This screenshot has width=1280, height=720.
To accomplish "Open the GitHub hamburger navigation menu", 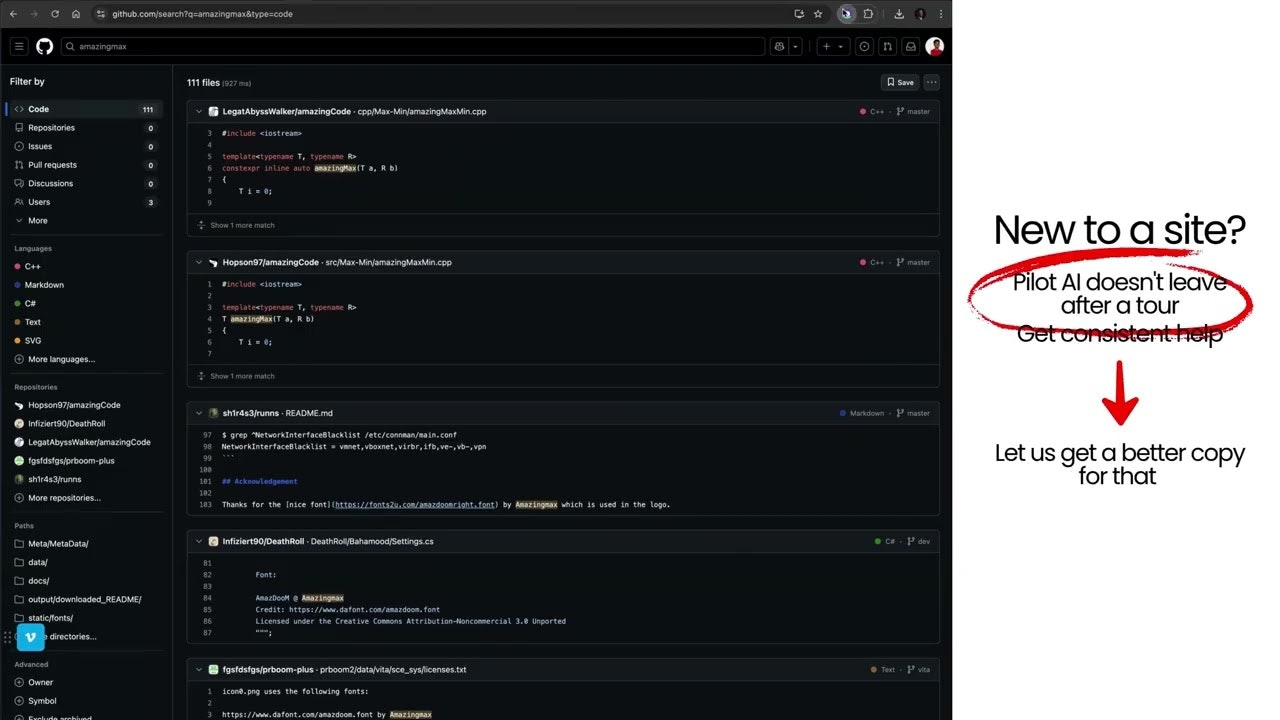I will 19,46.
